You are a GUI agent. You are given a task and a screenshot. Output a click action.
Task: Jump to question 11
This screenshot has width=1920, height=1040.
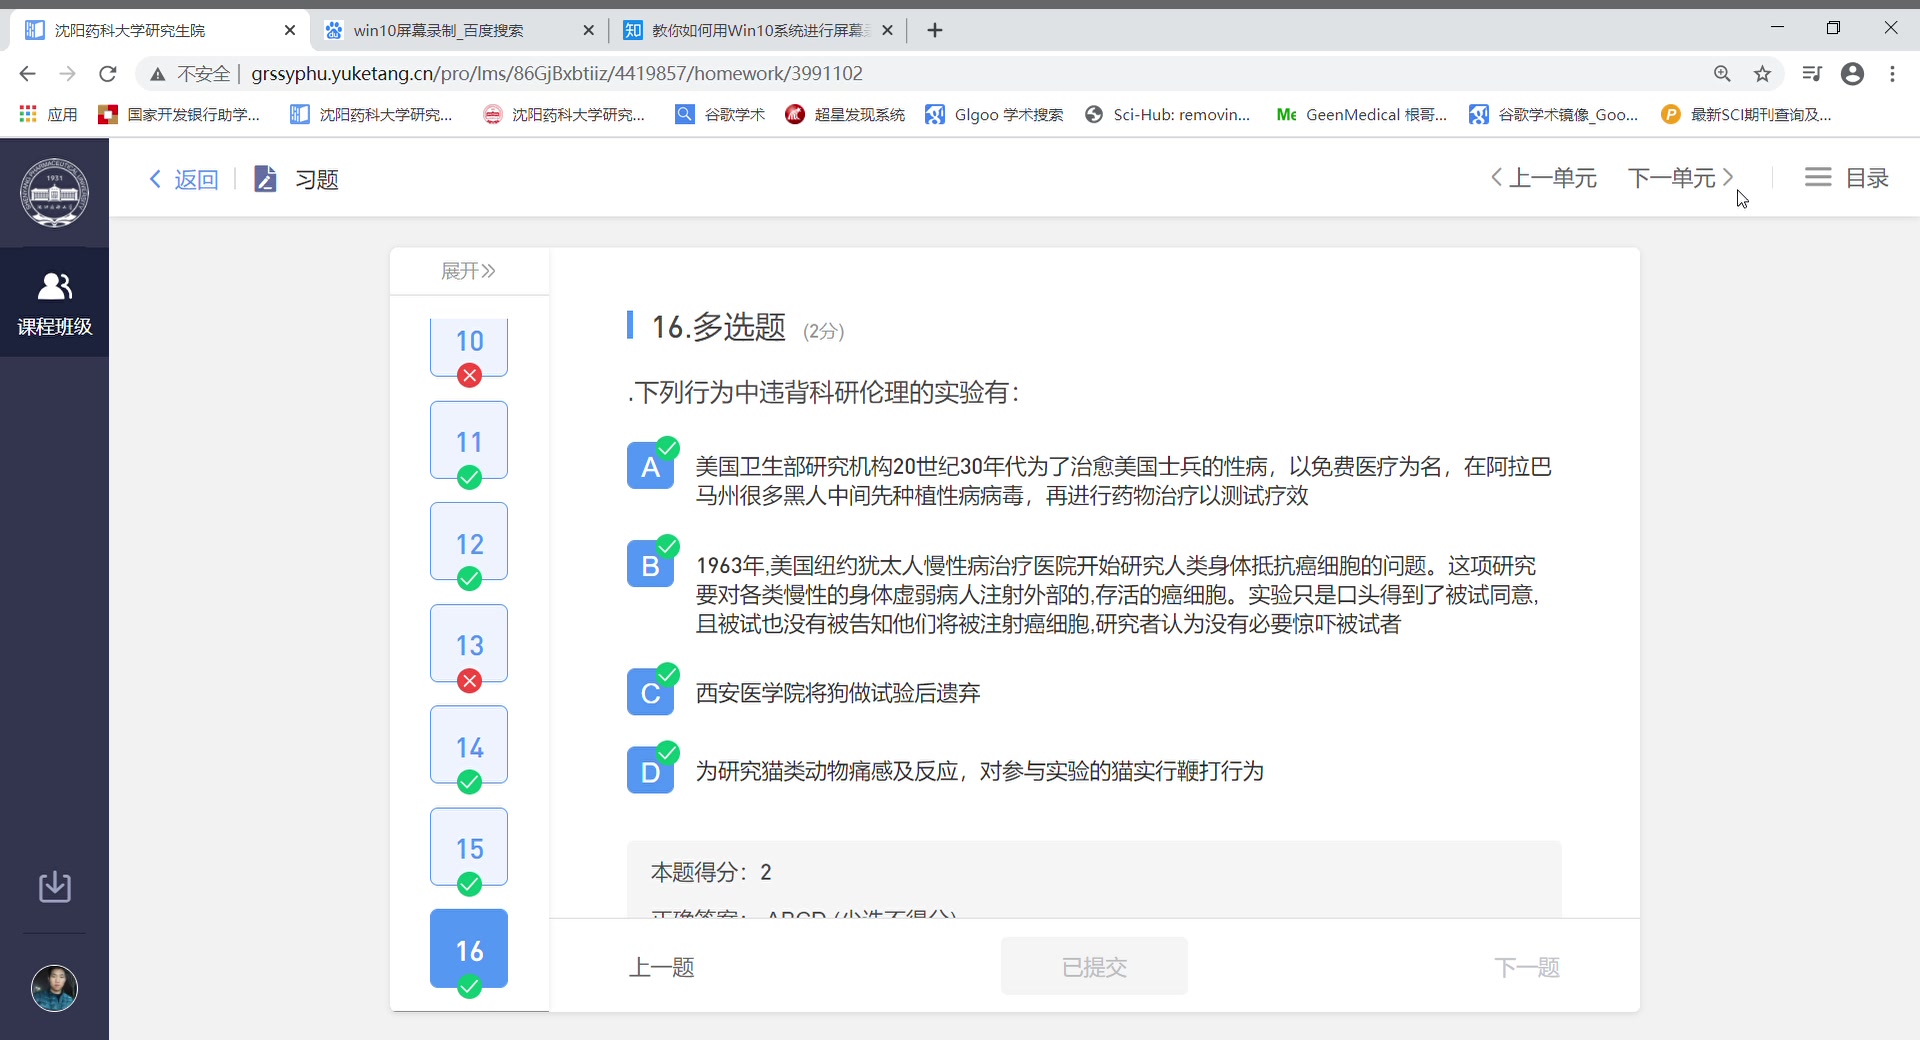pyautogui.click(x=469, y=441)
